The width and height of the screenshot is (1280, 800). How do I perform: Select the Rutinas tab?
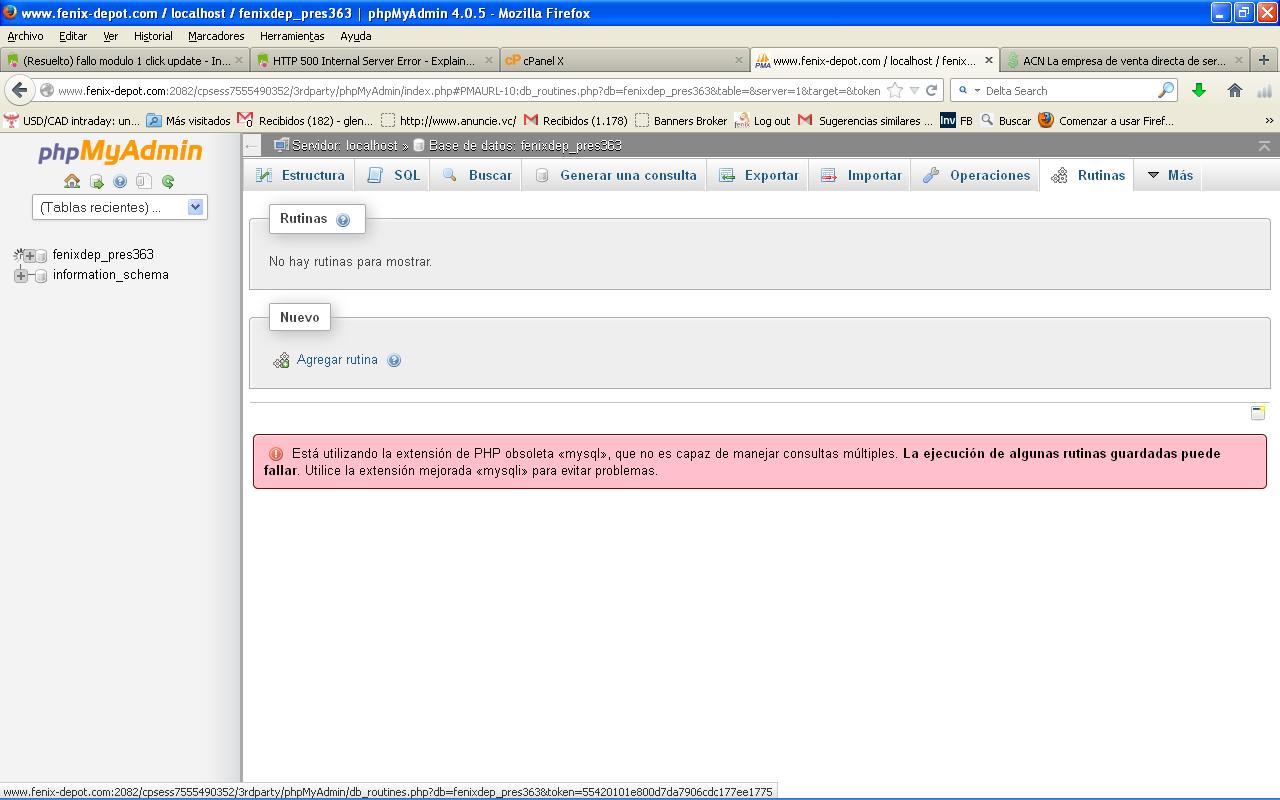click(1088, 175)
